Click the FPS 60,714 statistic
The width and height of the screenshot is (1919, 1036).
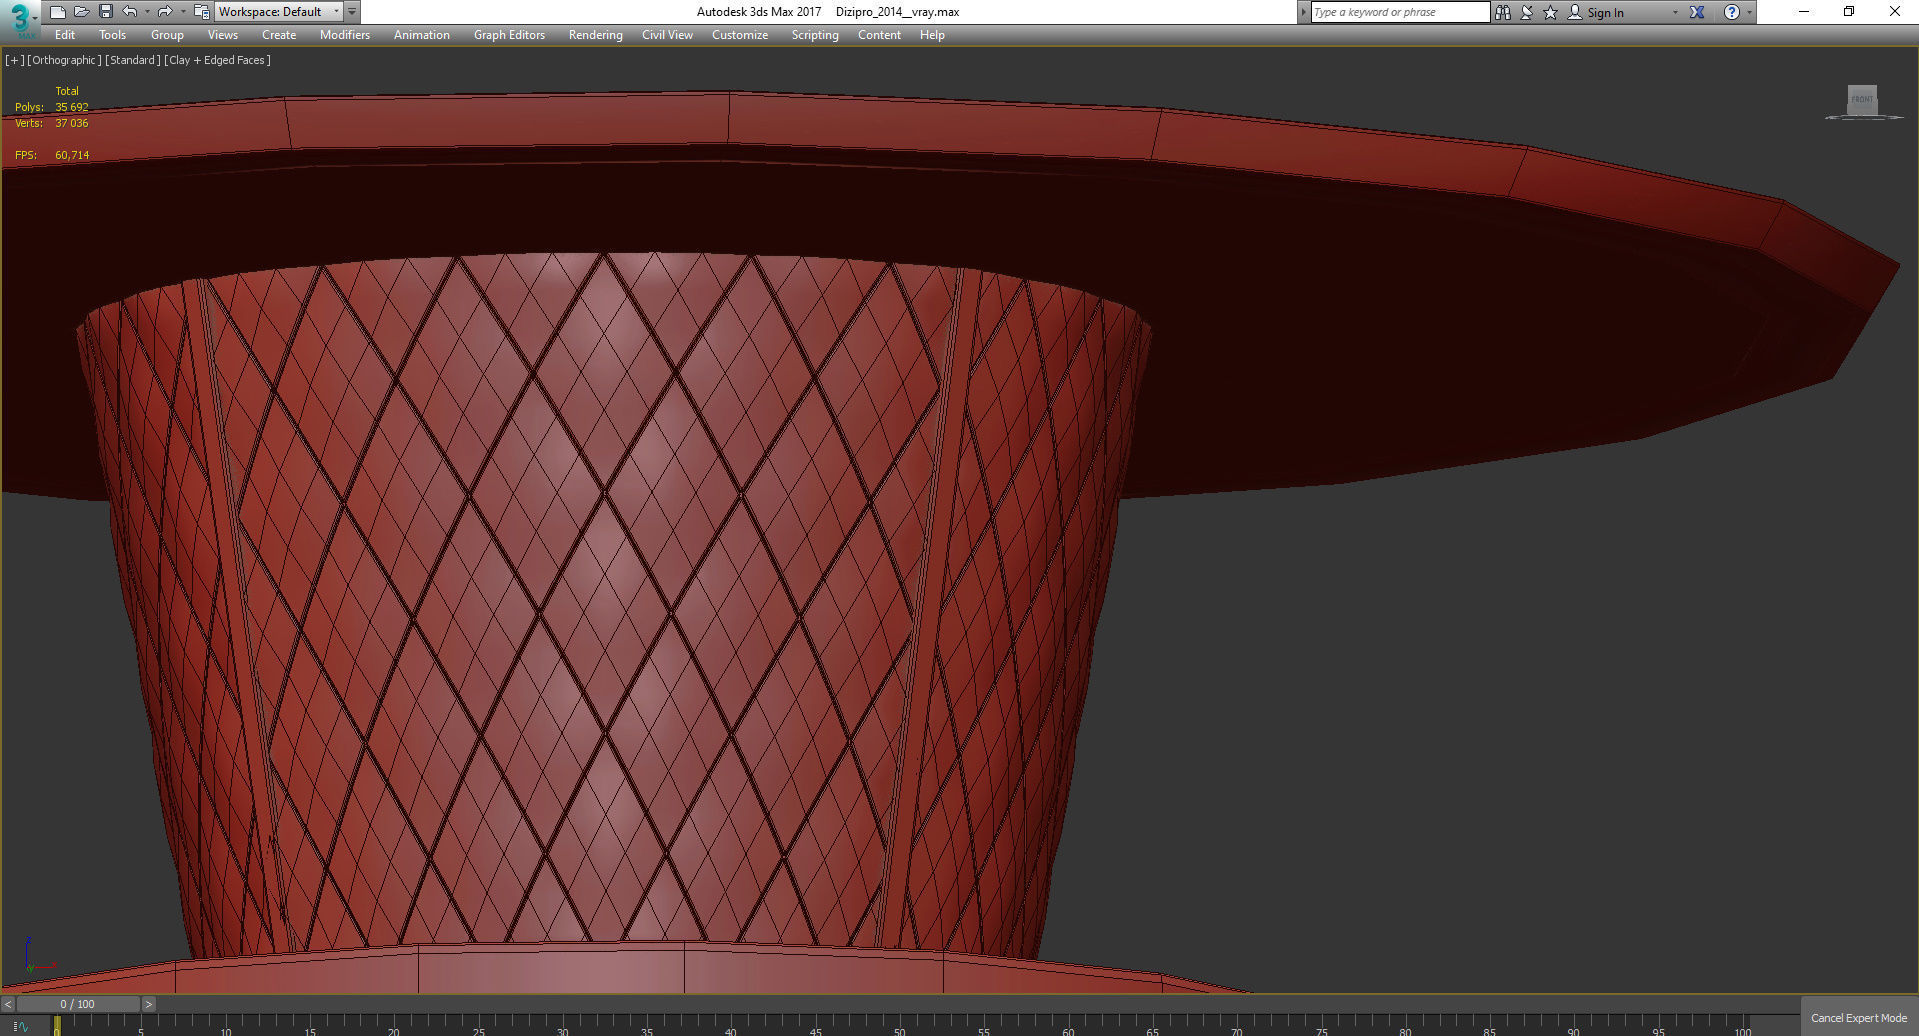52,155
